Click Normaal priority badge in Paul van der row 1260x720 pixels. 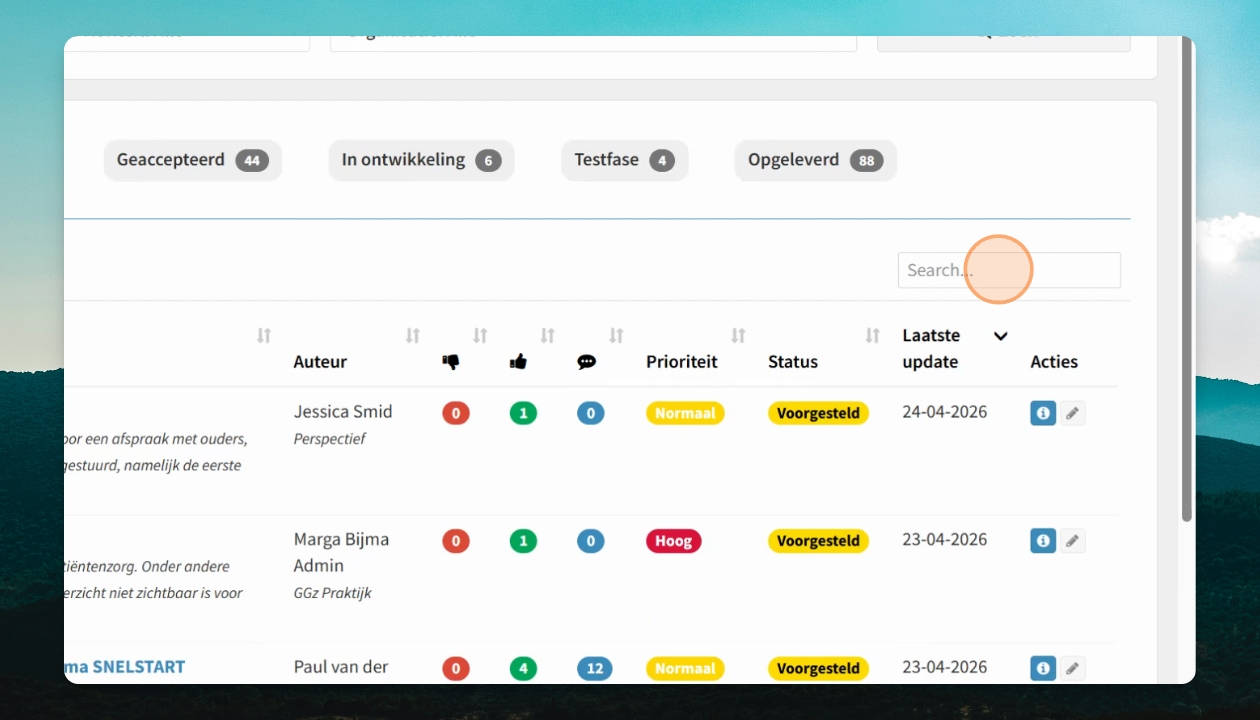(x=685, y=668)
